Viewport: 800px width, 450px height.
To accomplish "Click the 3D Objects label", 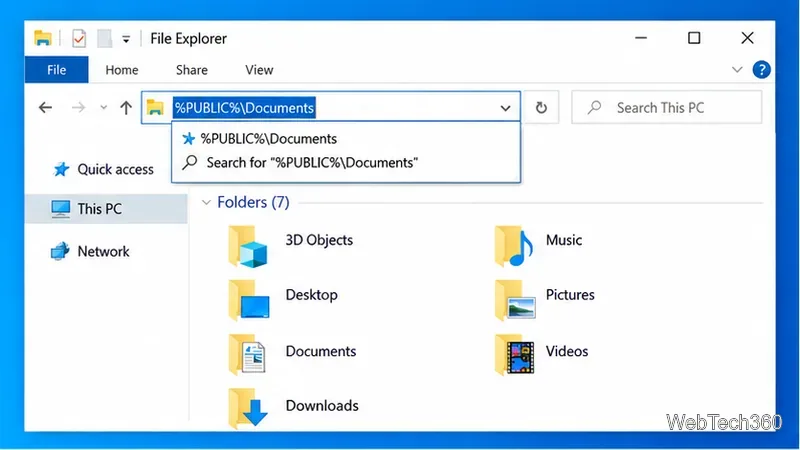I will [x=319, y=240].
